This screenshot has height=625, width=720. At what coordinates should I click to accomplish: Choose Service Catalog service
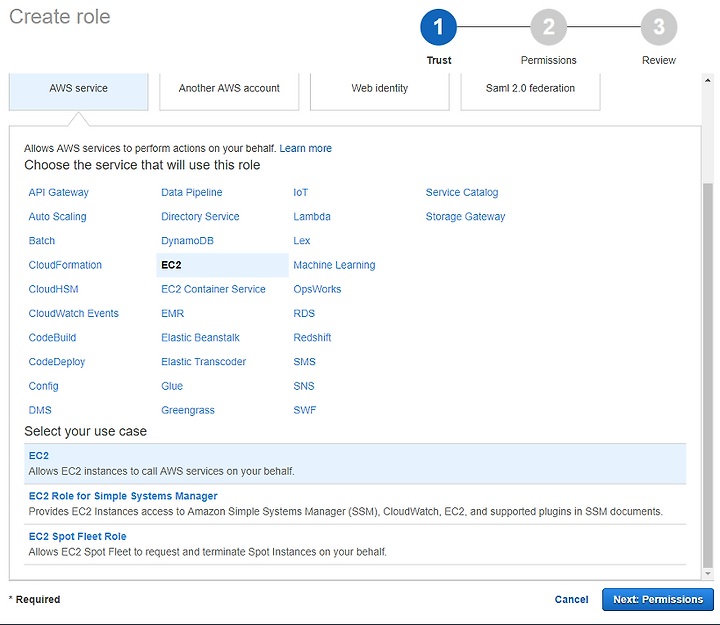point(462,192)
